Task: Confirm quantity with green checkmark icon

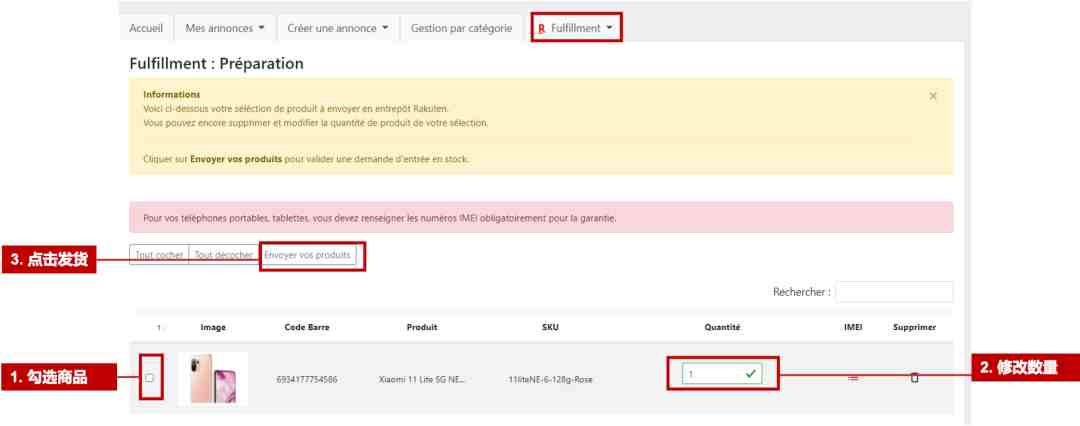Action: (x=751, y=374)
